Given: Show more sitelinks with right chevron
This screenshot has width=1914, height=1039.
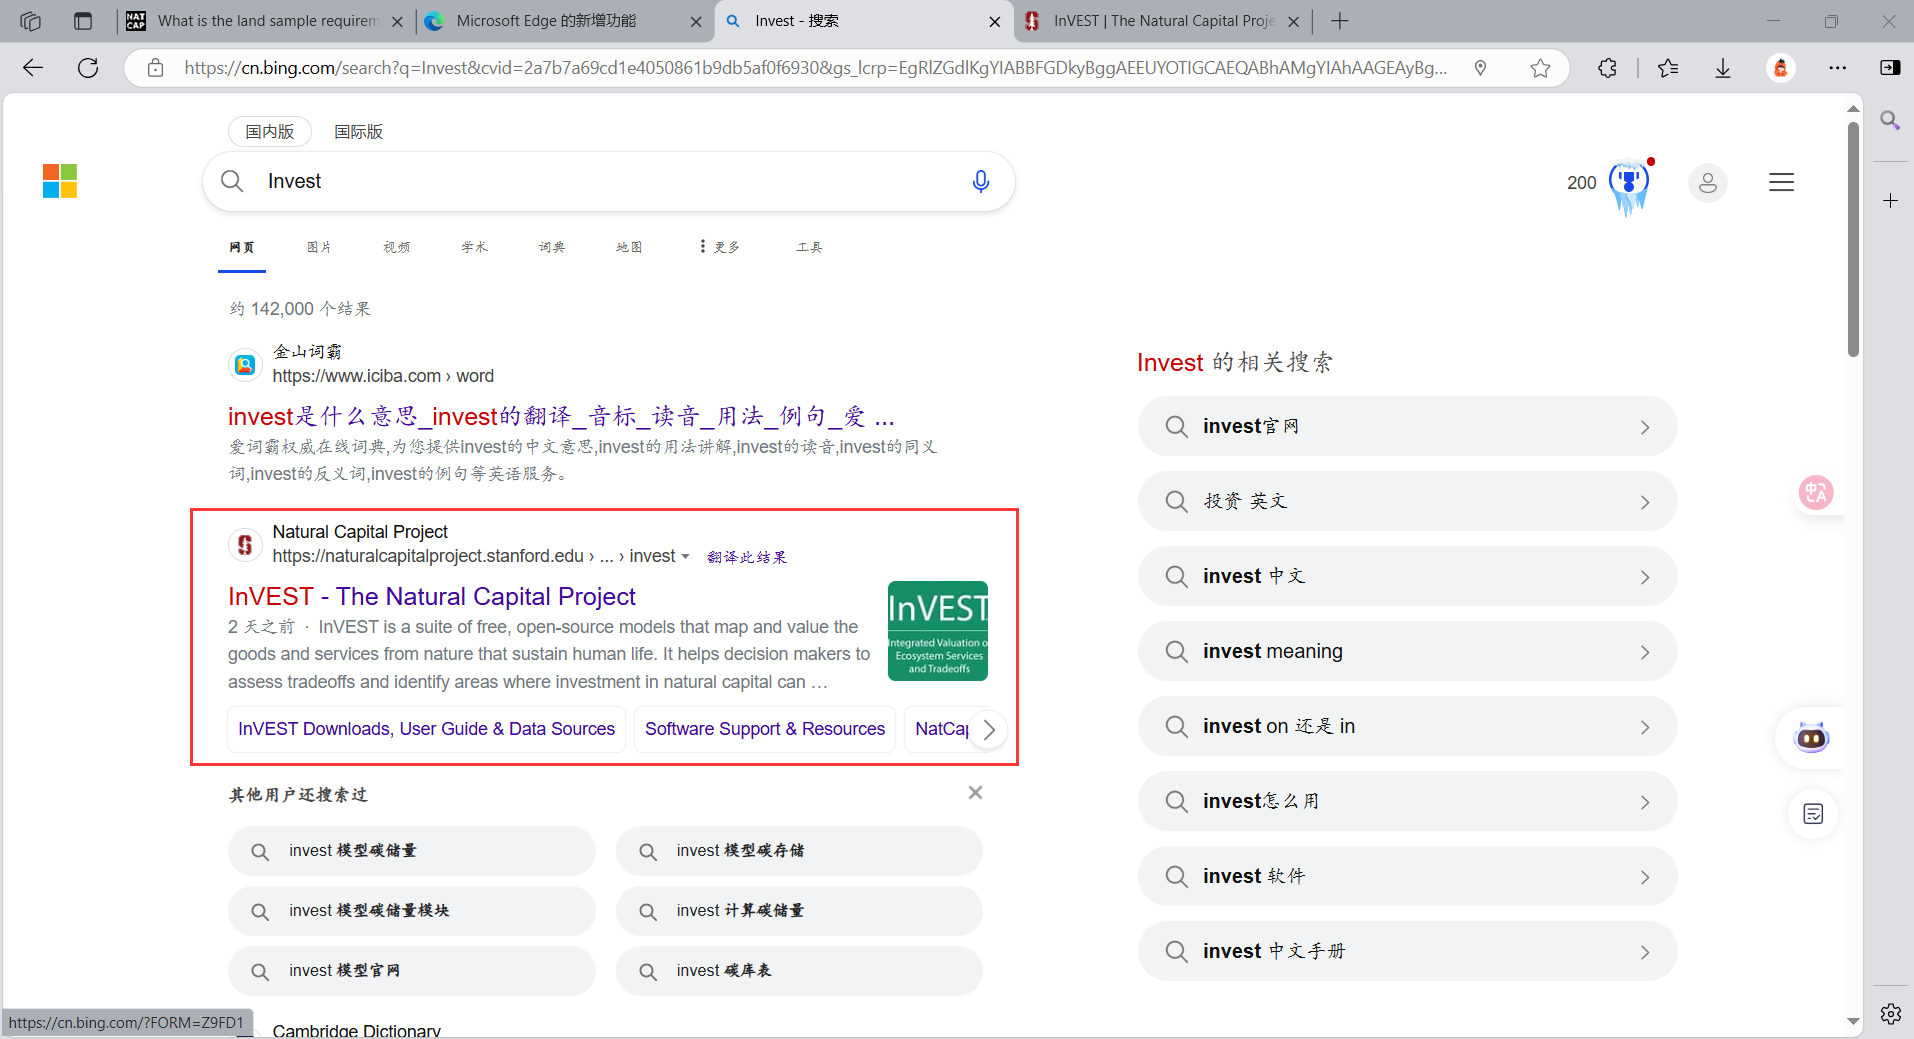Looking at the screenshot, I should 989,730.
